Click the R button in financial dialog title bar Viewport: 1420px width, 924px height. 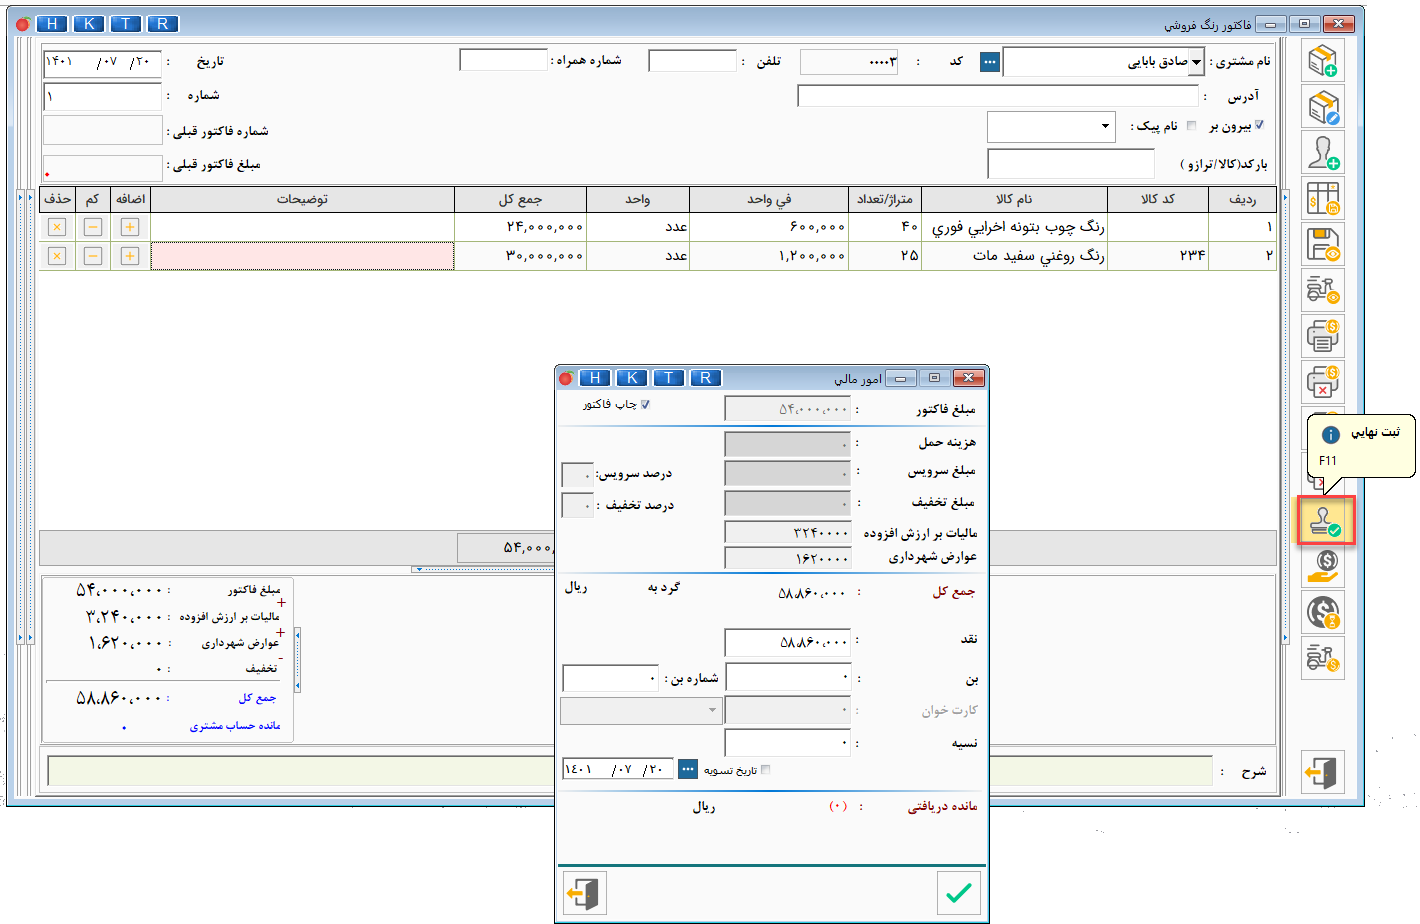(705, 378)
